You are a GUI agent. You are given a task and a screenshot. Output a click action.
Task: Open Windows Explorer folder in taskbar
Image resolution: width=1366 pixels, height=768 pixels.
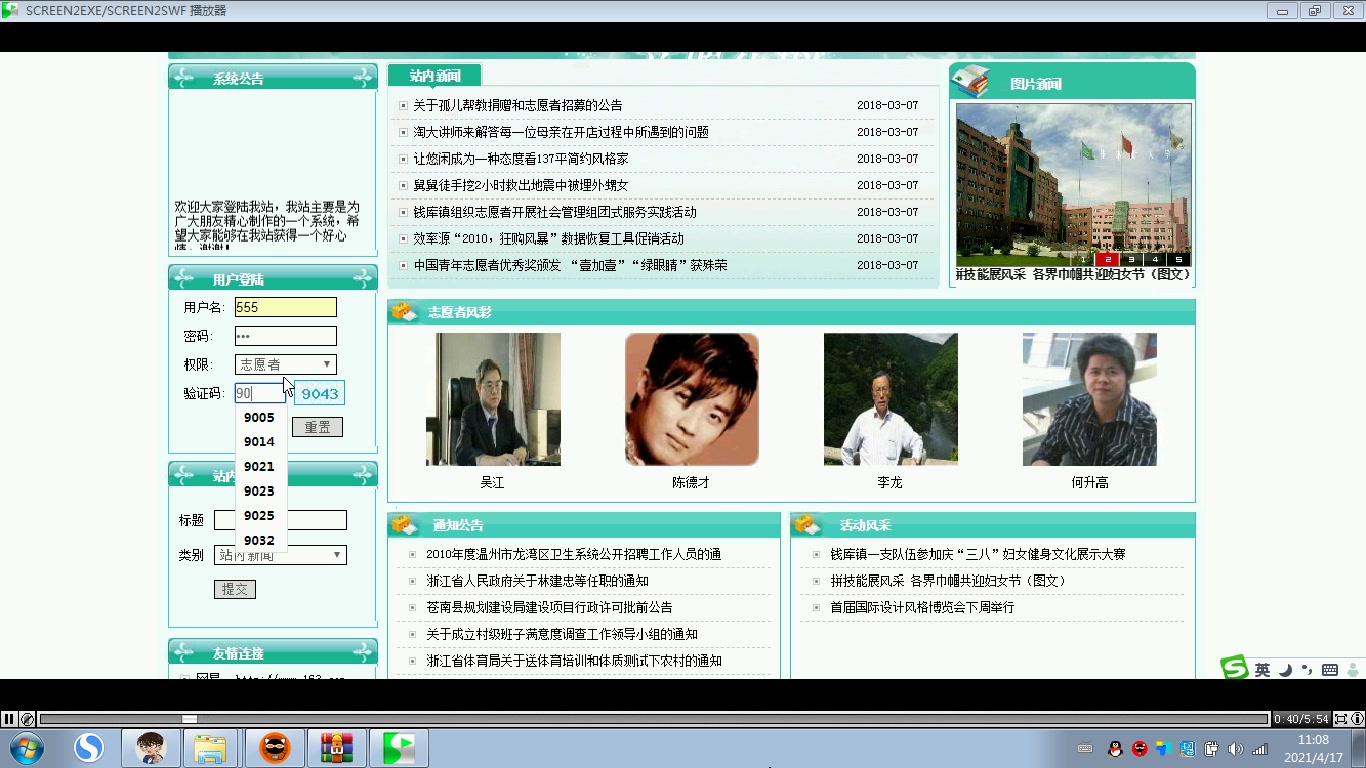tap(211, 748)
